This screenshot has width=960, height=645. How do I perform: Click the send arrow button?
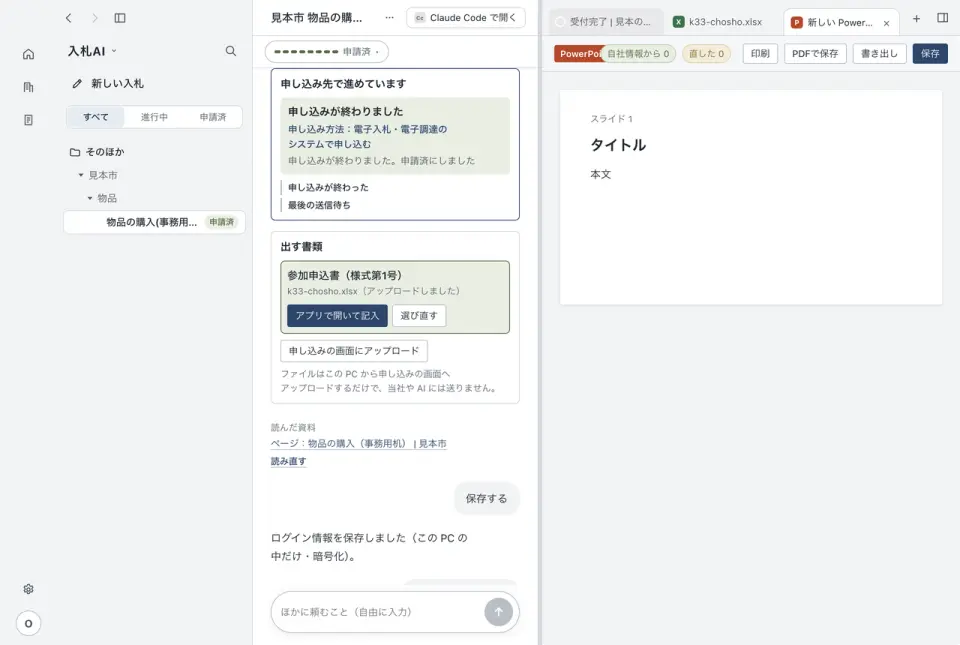[x=498, y=611]
